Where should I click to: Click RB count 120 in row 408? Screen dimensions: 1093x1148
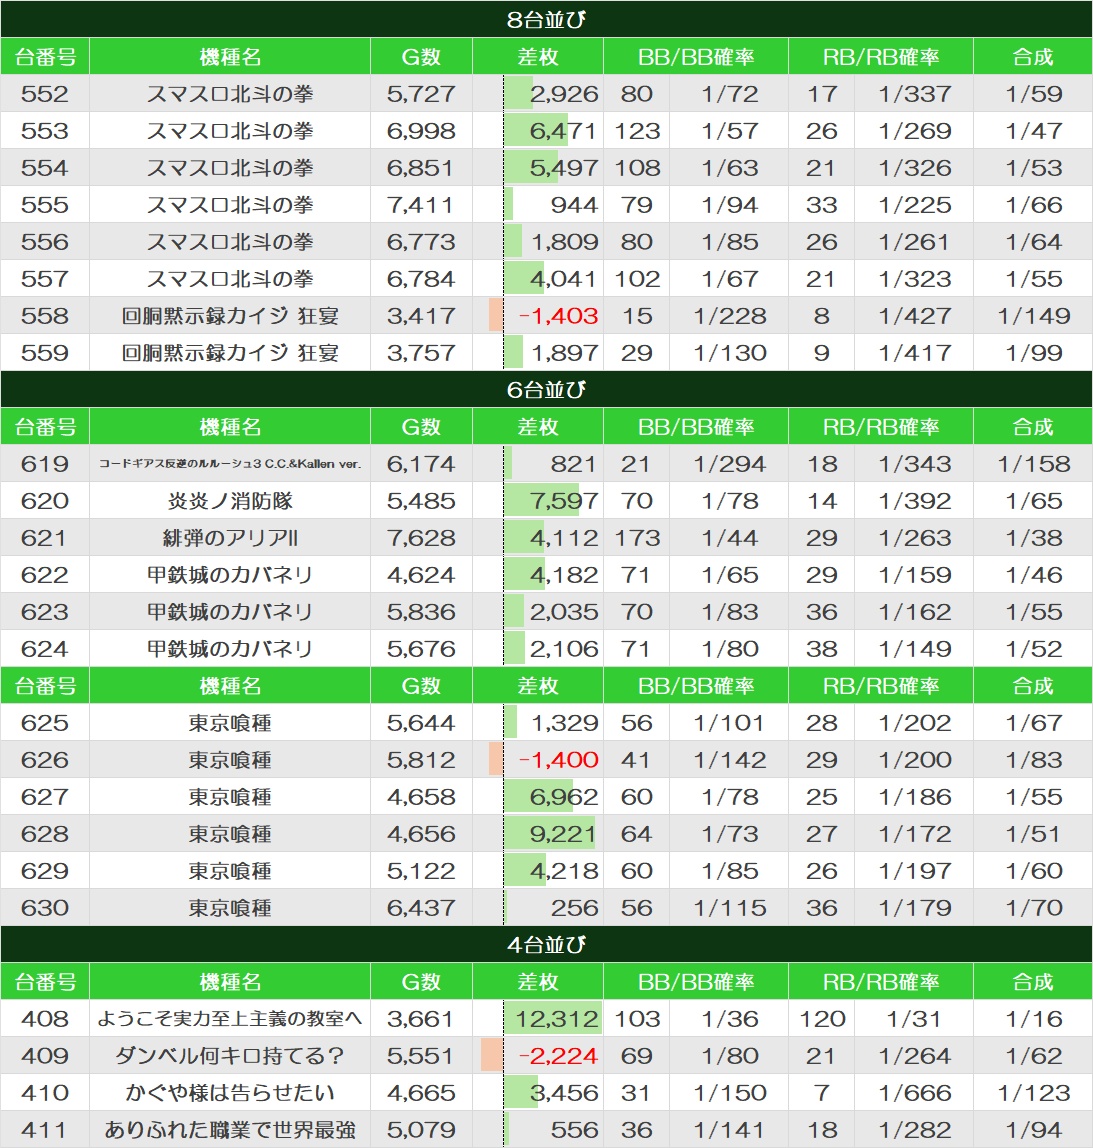point(822,1018)
